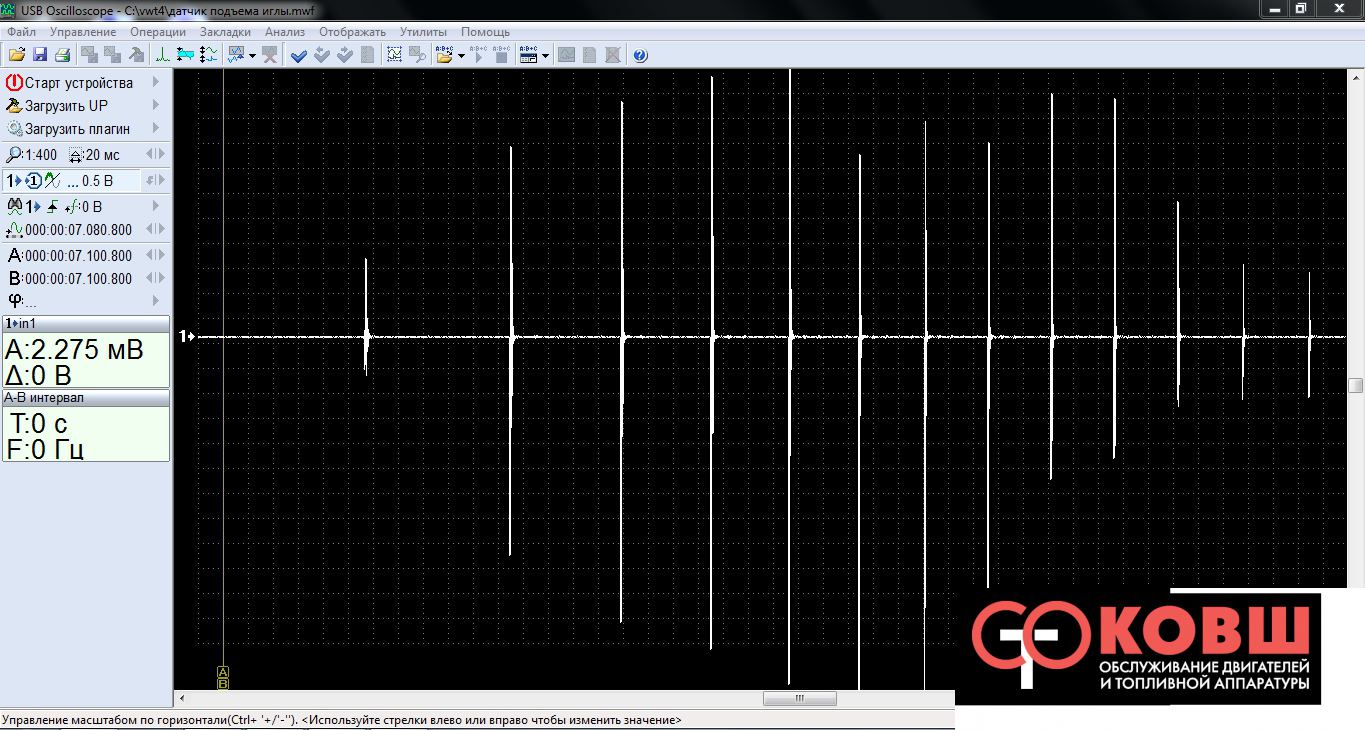The image size is (1365, 730).
Task: Click the open file folder icon
Action: click(x=17, y=55)
